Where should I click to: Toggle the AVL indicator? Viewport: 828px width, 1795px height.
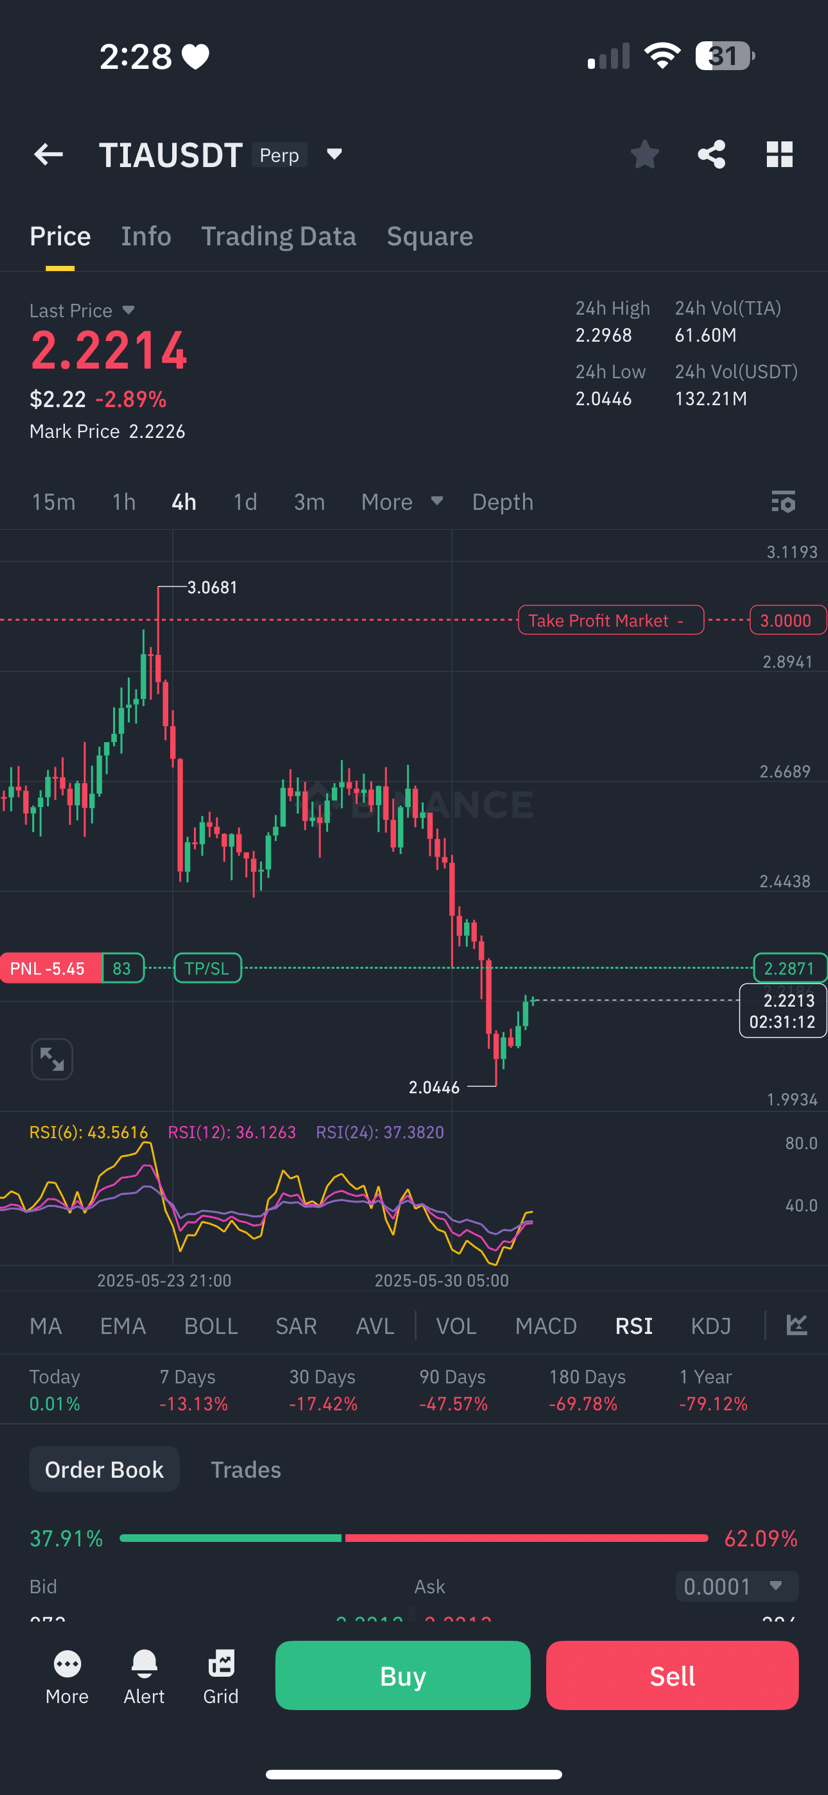click(x=375, y=1326)
